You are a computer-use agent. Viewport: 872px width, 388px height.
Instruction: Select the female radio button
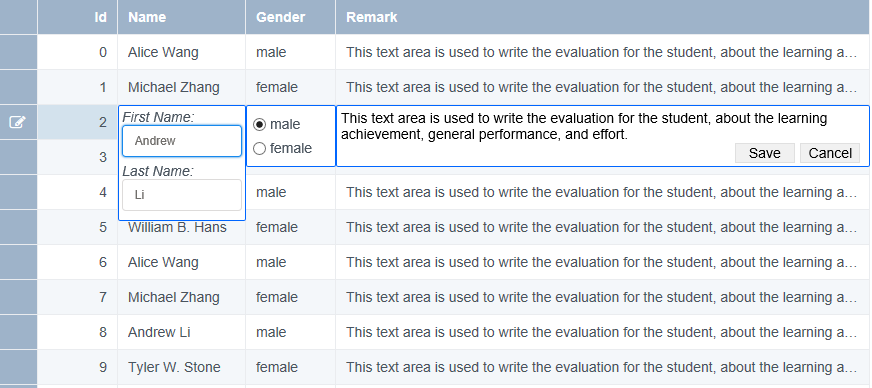pyautogui.click(x=259, y=148)
